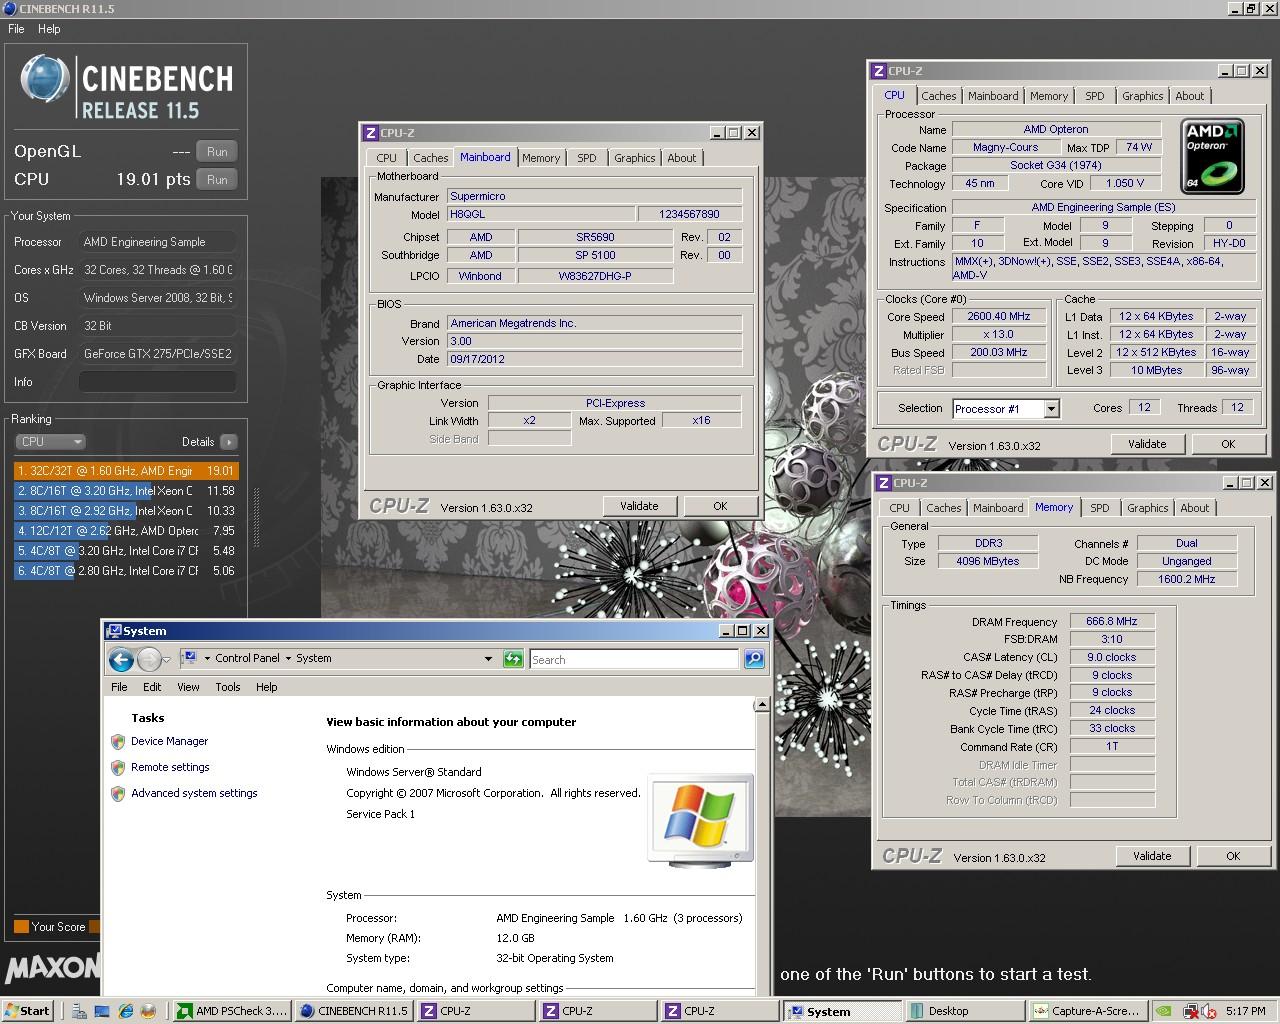Image resolution: width=1280 pixels, height=1024 pixels.
Task: Switch to the Caches tab in the CPU CPU-Z window
Action: (x=939, y=96)
